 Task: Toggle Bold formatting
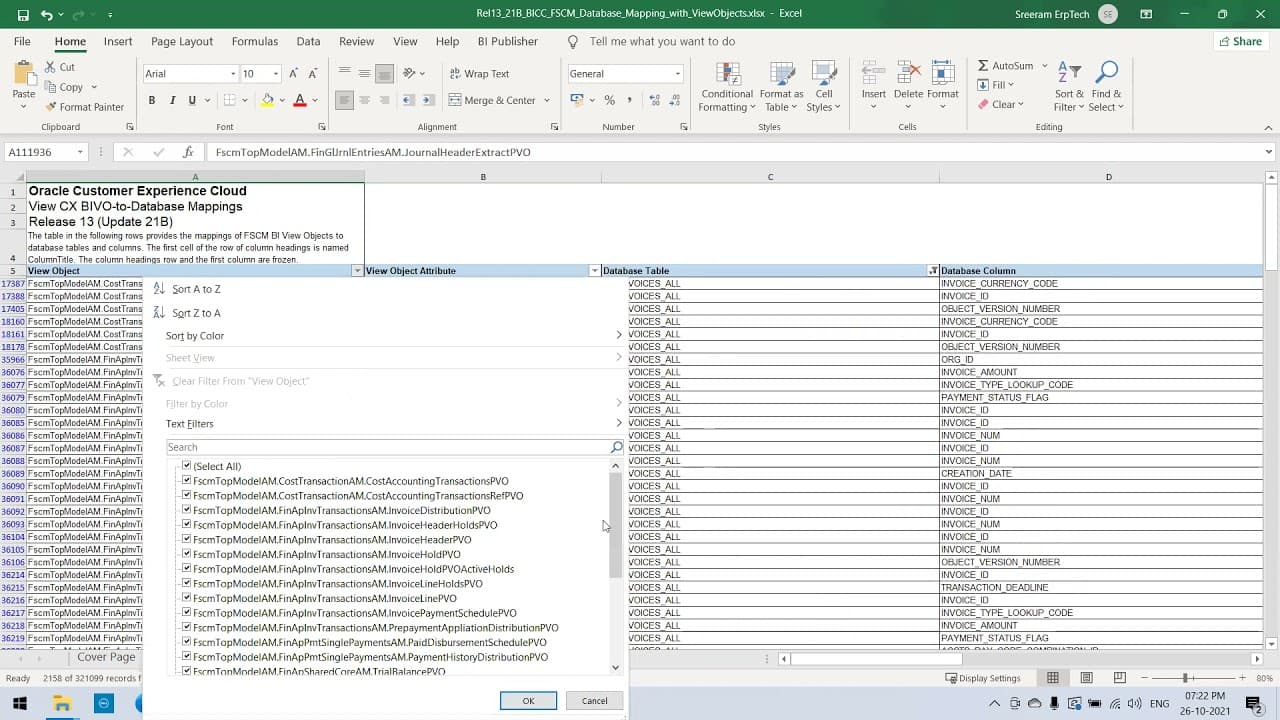[x=152, y=100]
